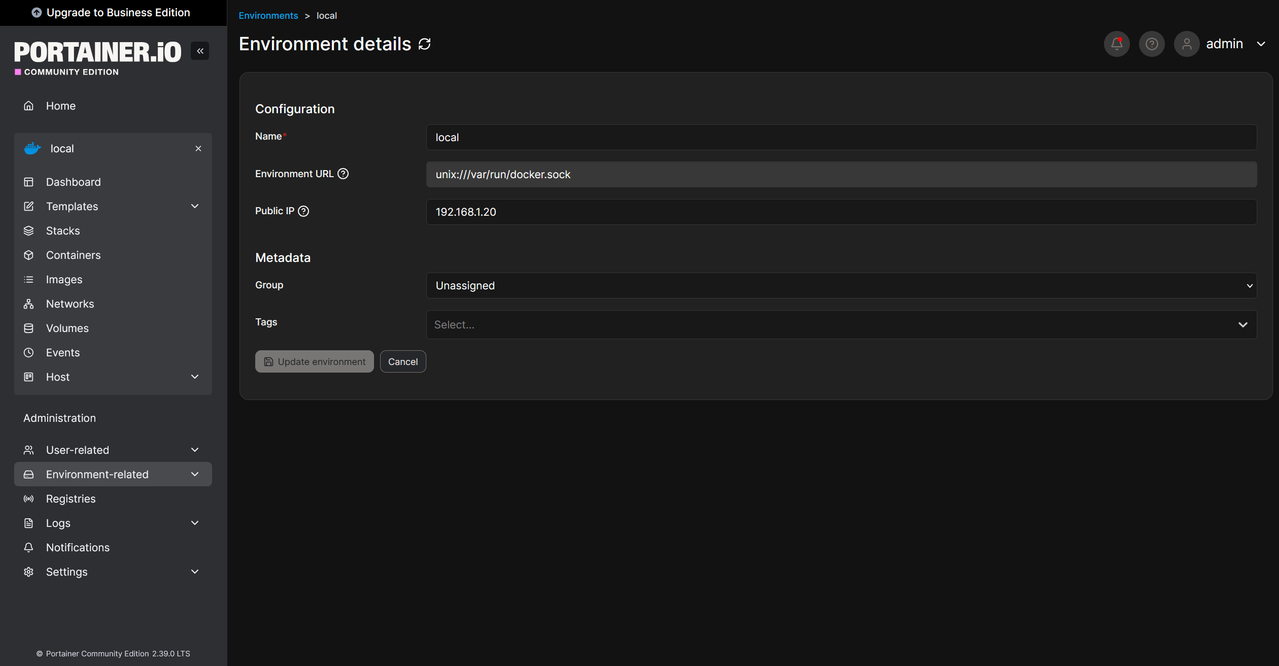The image size is (1279, 666).
Task: Click the Cancel button
Action: tap(403, 362)
